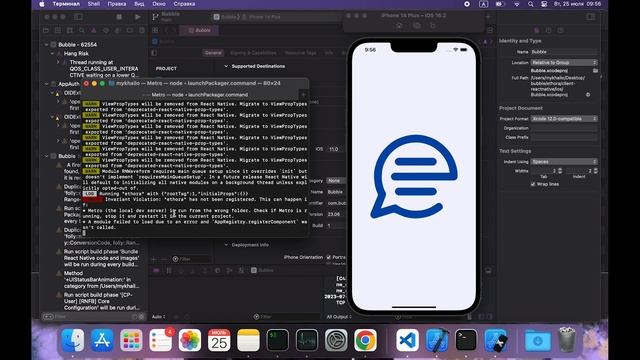
Task: Toggle Xcode navigator sidebar visibility
Action: pyautogui.click(x=78, y=17)
